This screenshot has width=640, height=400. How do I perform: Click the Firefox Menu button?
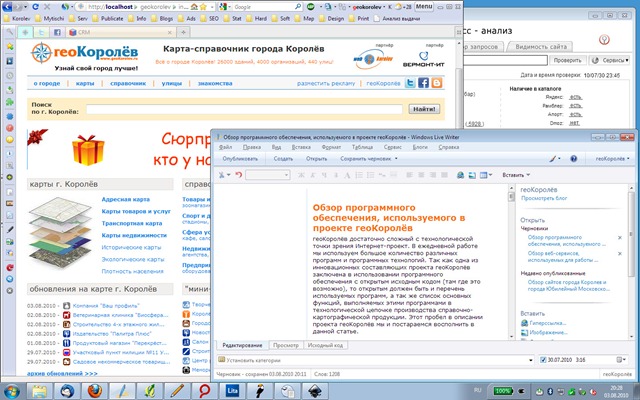[x=424, y=7]
